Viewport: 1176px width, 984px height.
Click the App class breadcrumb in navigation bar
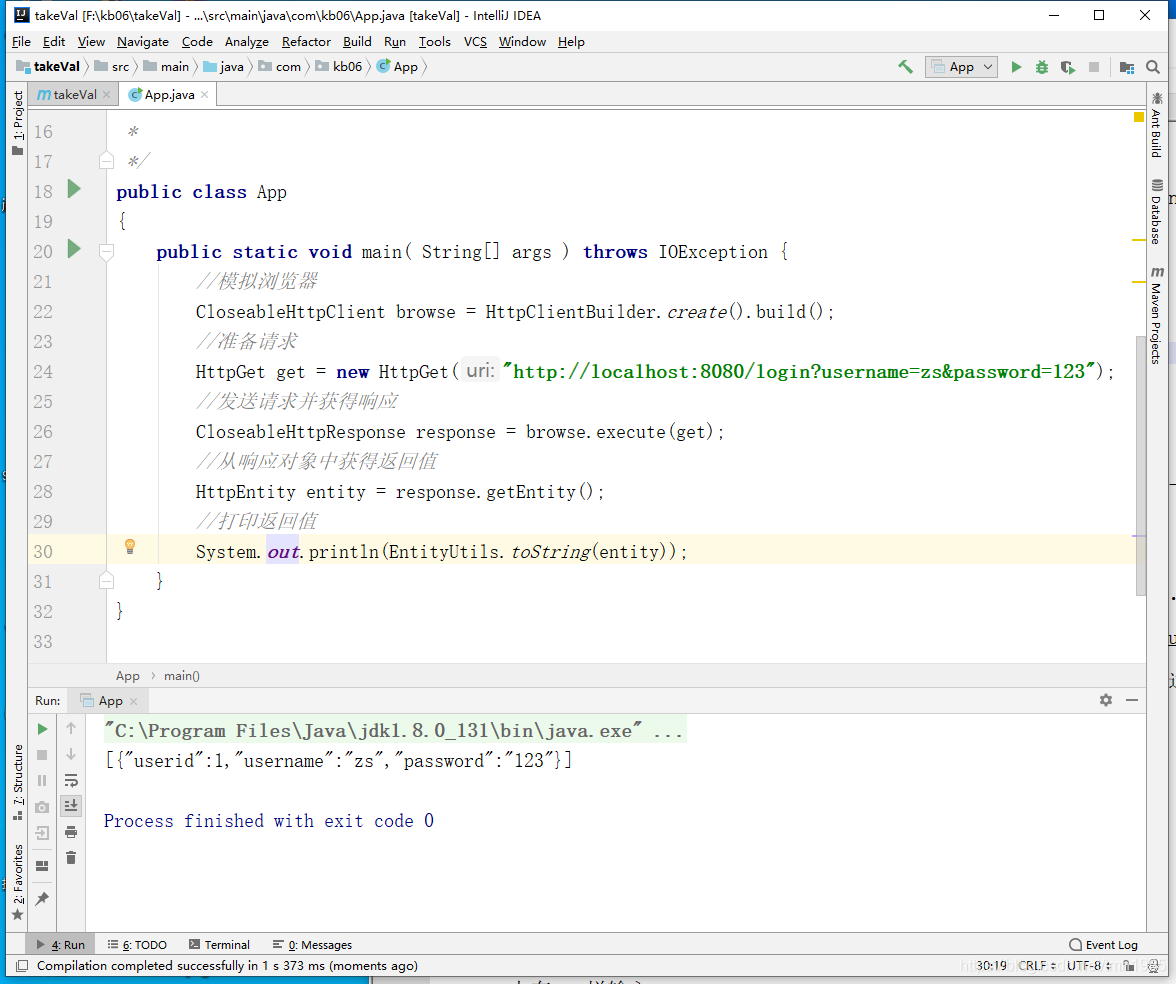[398, 67]
